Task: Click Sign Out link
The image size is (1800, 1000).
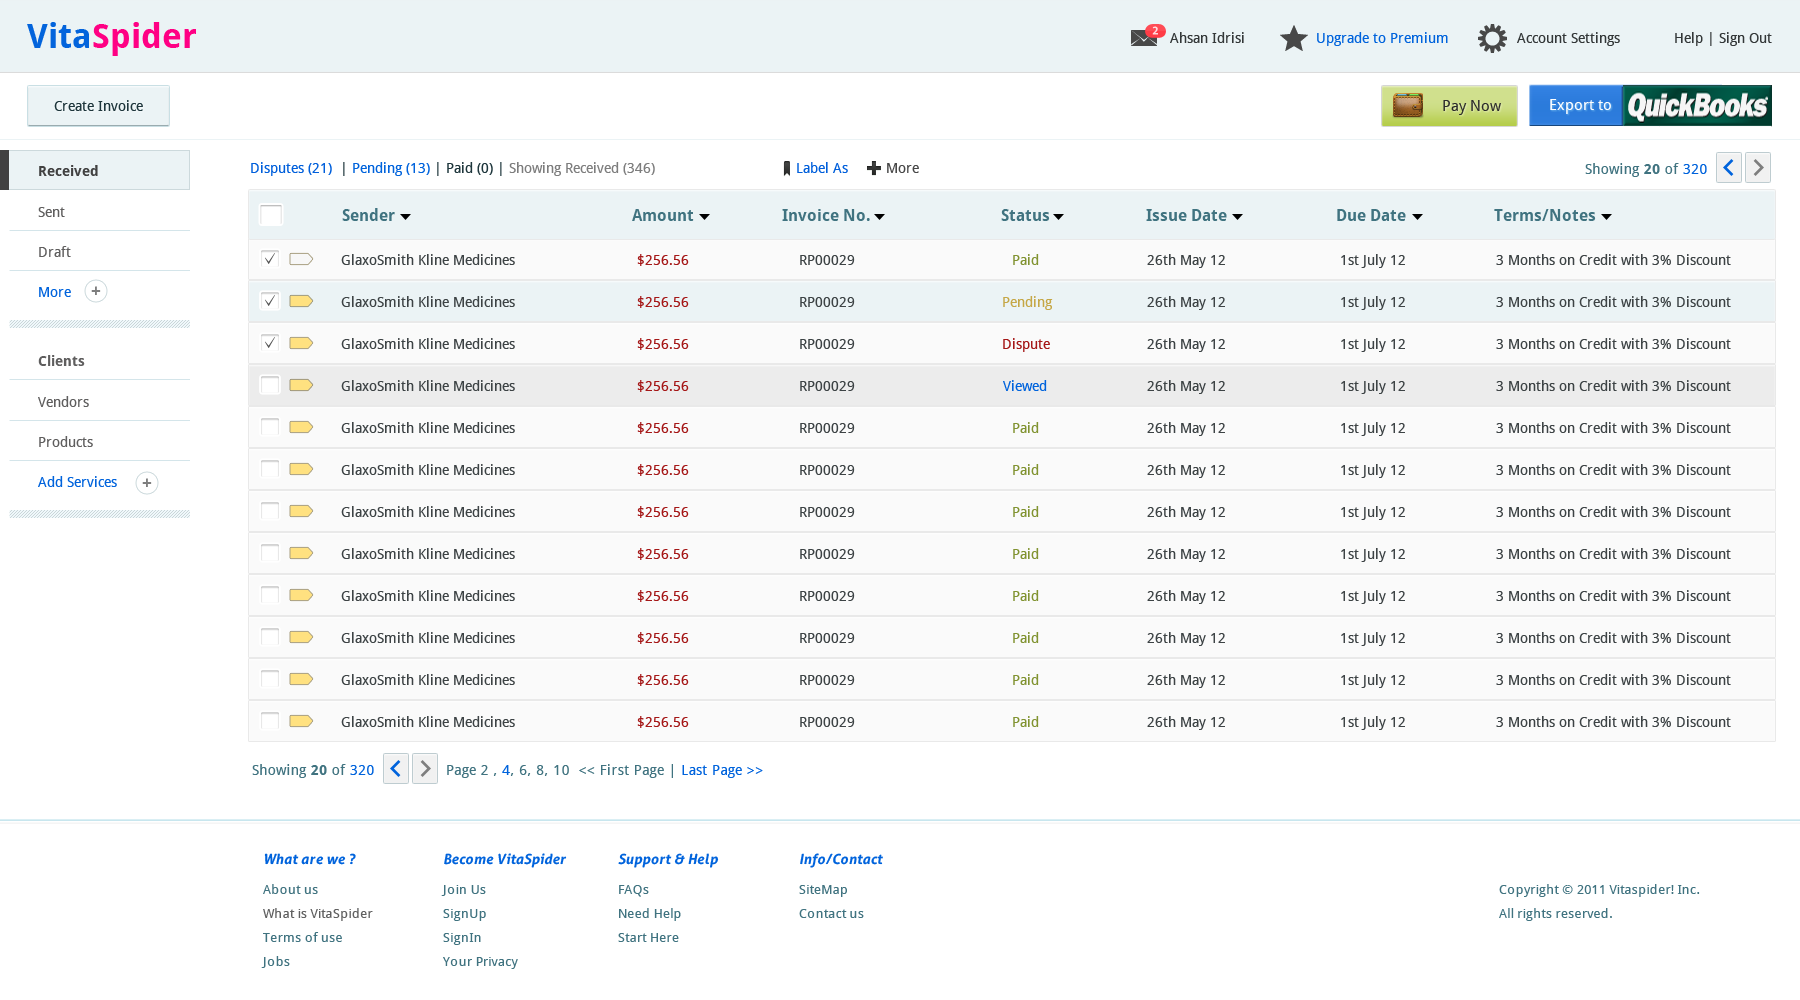Action: [1745, 38]
